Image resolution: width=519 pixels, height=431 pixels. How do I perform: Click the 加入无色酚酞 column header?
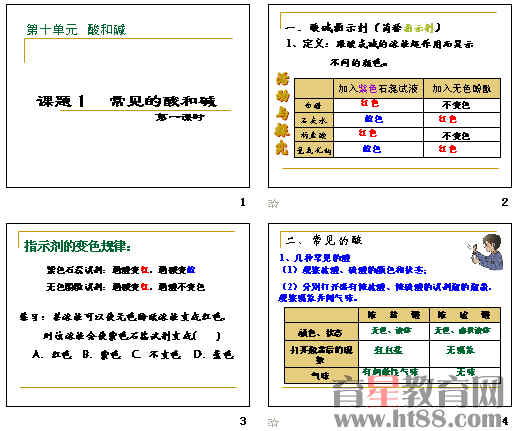(x=462, y=88)
